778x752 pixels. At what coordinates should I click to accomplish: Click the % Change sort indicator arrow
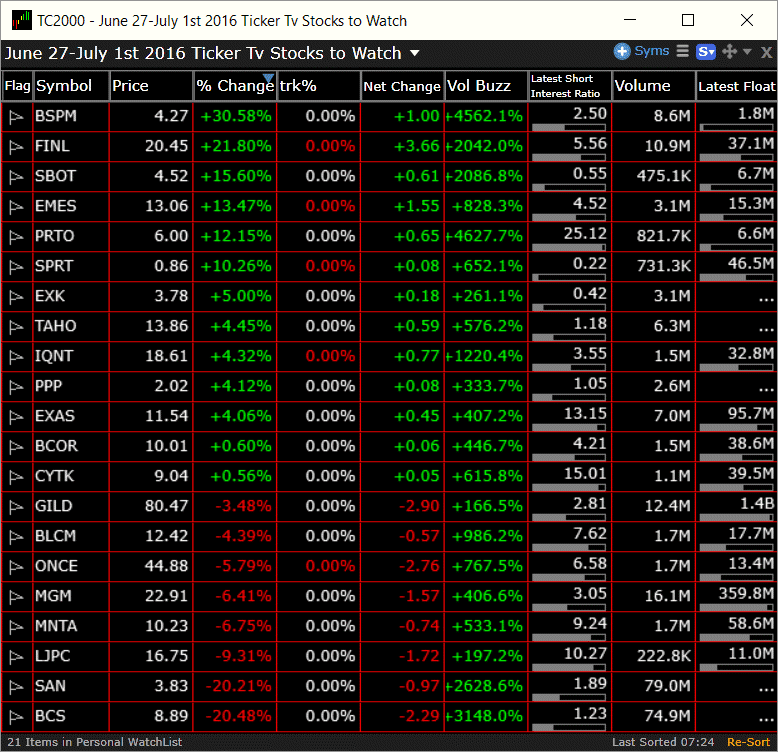(268, 78)
